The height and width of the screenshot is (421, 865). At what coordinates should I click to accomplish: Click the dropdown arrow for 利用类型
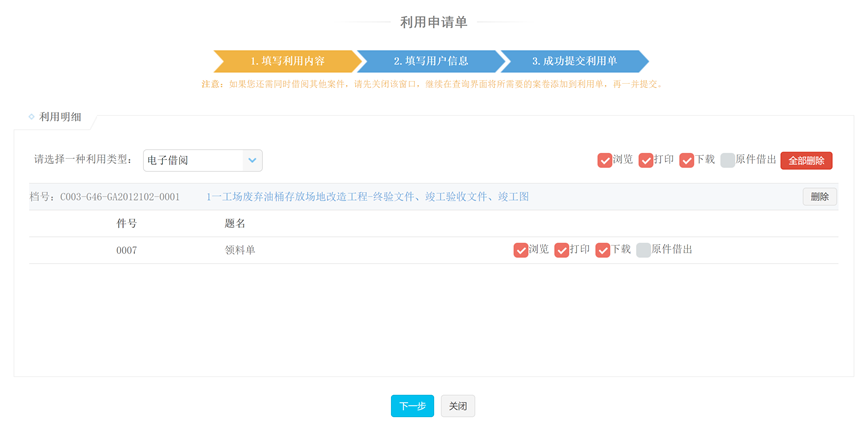point(252,161)
